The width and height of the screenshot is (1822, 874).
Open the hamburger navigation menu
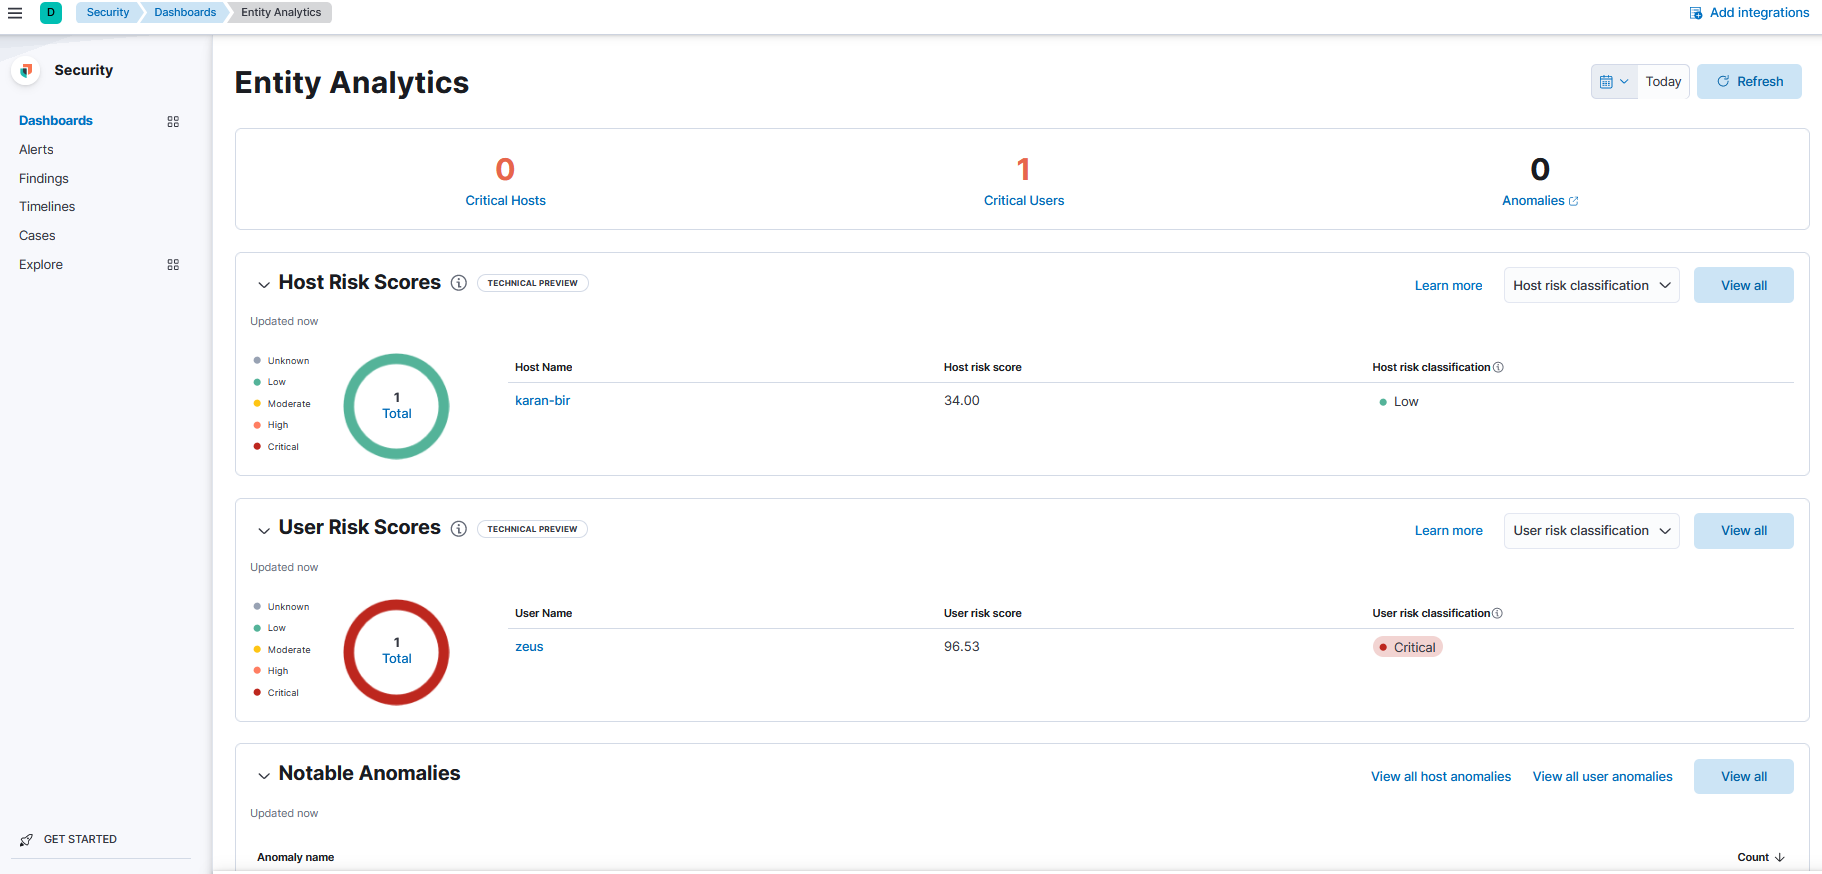tap(15, 13)
